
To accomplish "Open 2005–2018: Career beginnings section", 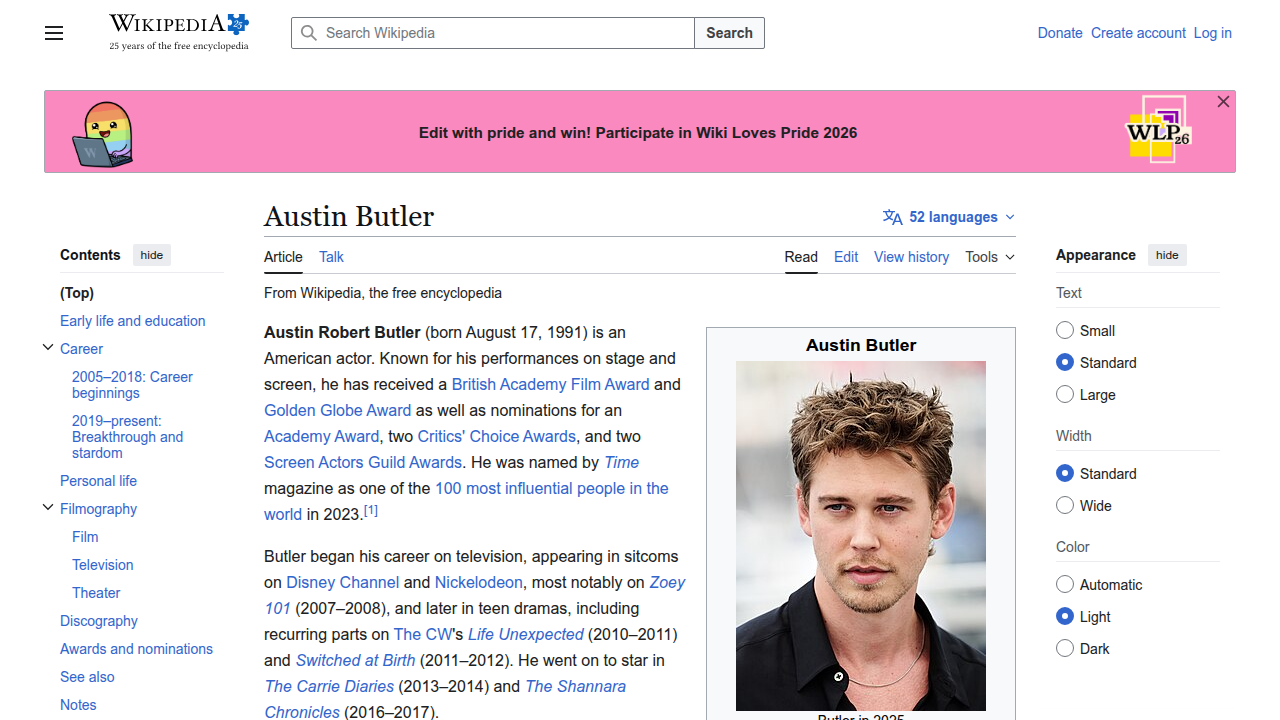I will tap(132, 385).
